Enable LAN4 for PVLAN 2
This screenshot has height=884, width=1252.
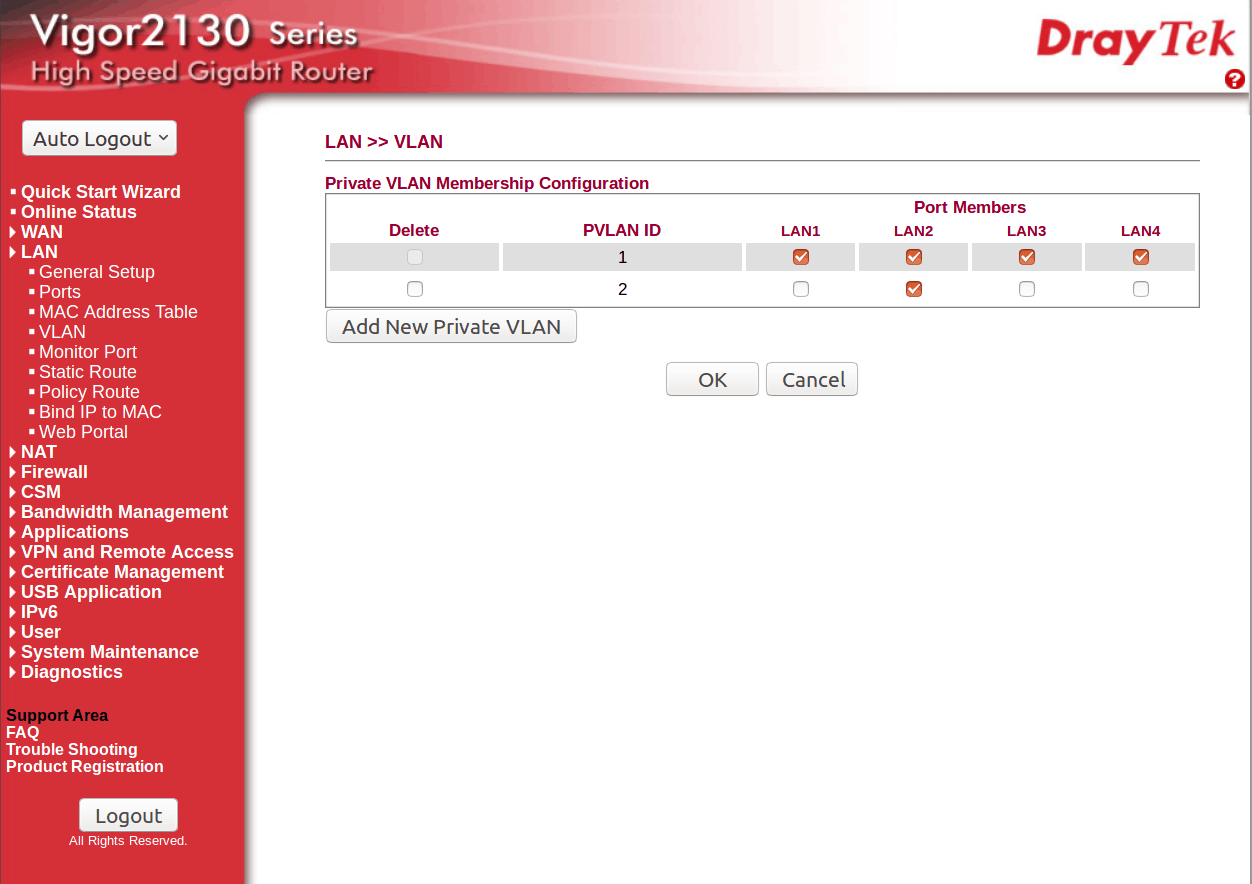click(1141, 289)
